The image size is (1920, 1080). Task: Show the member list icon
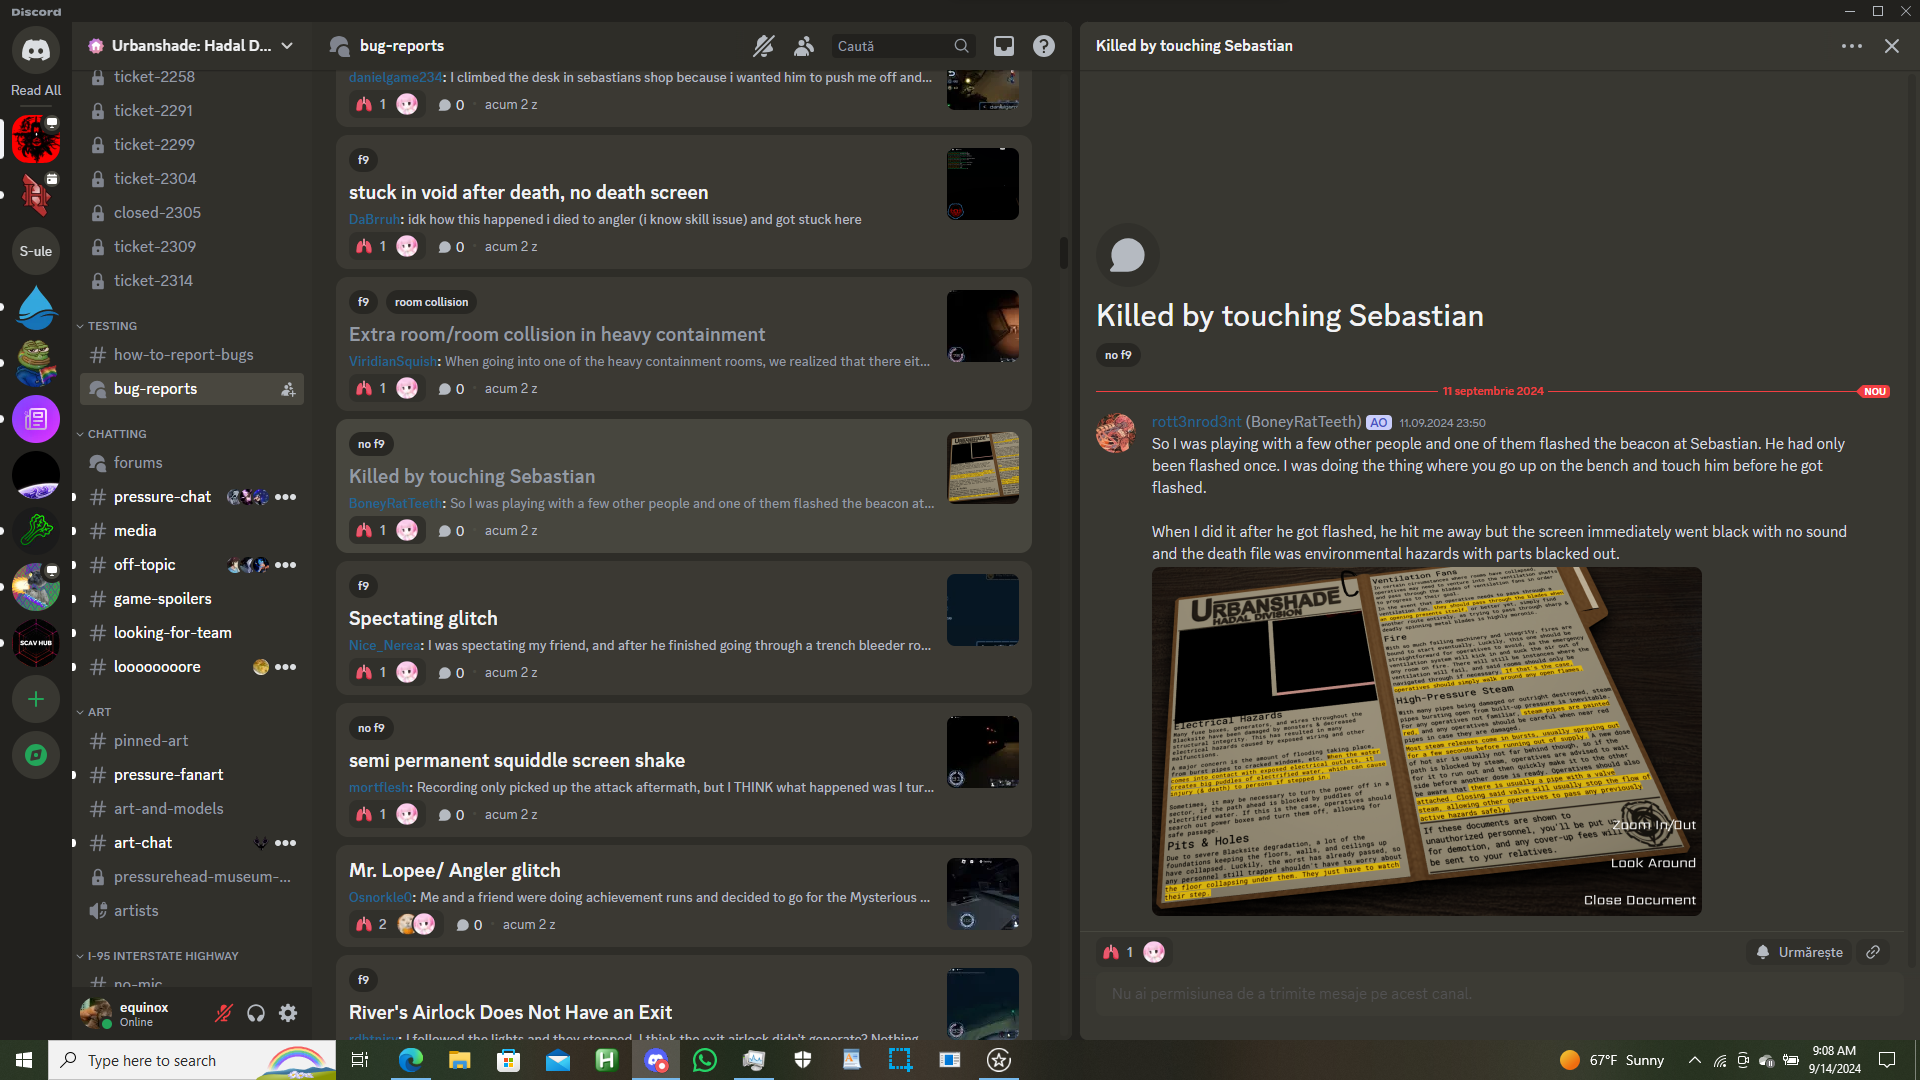(804, 46)
